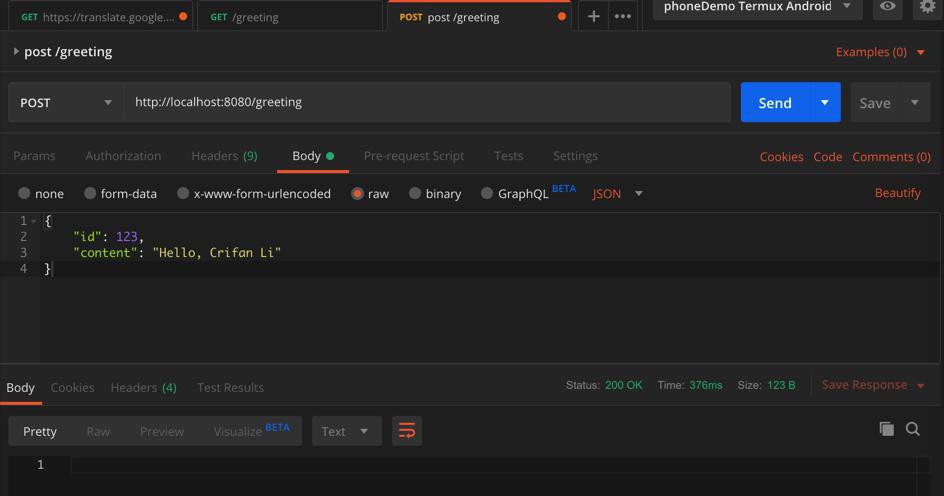This screenshot has height=496, width=944.
Task: Collapse the JSON object fold arrow on line 1
Action: 34,221
